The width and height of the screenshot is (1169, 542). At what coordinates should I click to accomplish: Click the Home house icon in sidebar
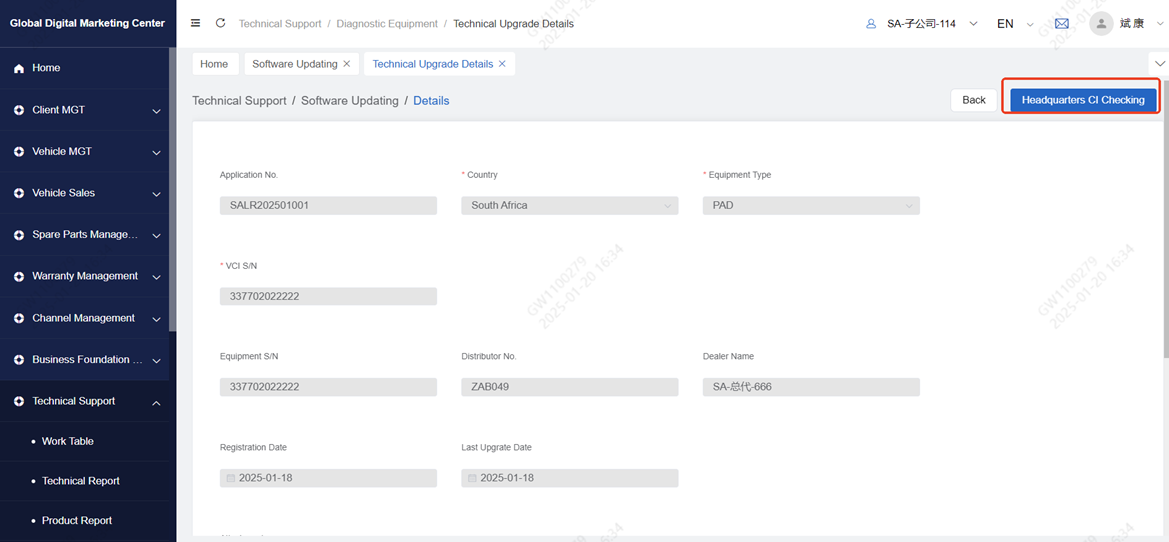click(19, 68)
